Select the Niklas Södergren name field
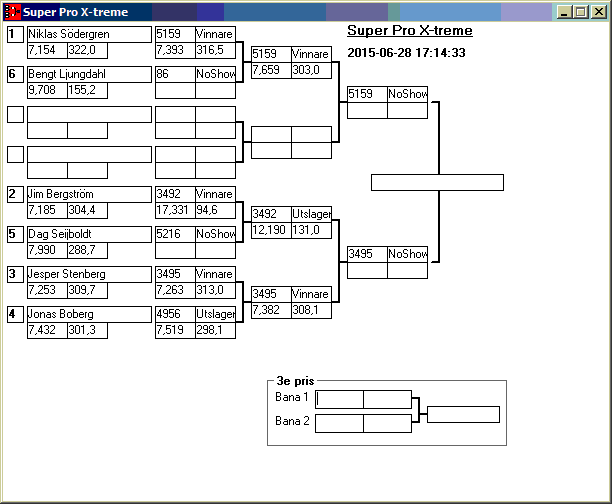The height and width of the screenshot is (504, 612). pyautogui.click(x=88, y=34)
